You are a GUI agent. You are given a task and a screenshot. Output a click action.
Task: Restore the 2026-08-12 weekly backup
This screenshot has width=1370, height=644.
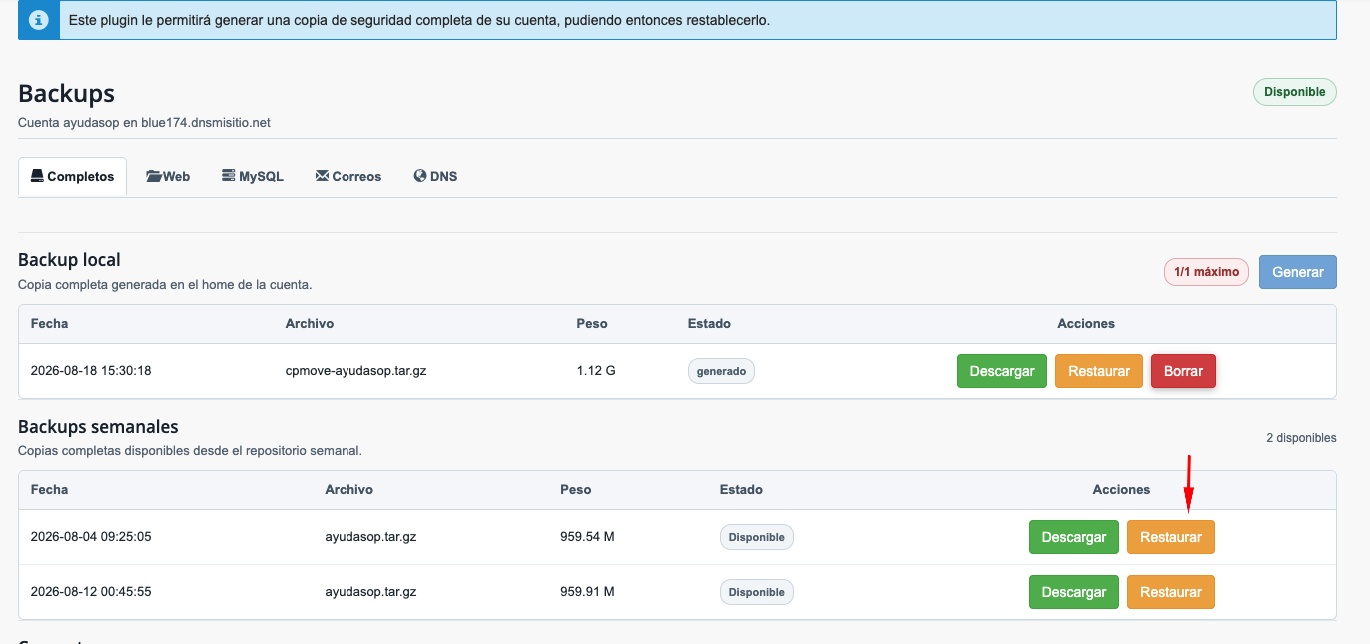1171,592
